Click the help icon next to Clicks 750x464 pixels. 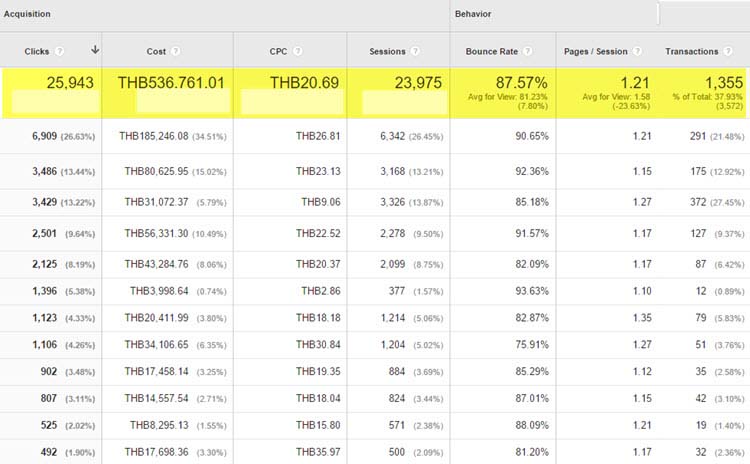[60, 51]
